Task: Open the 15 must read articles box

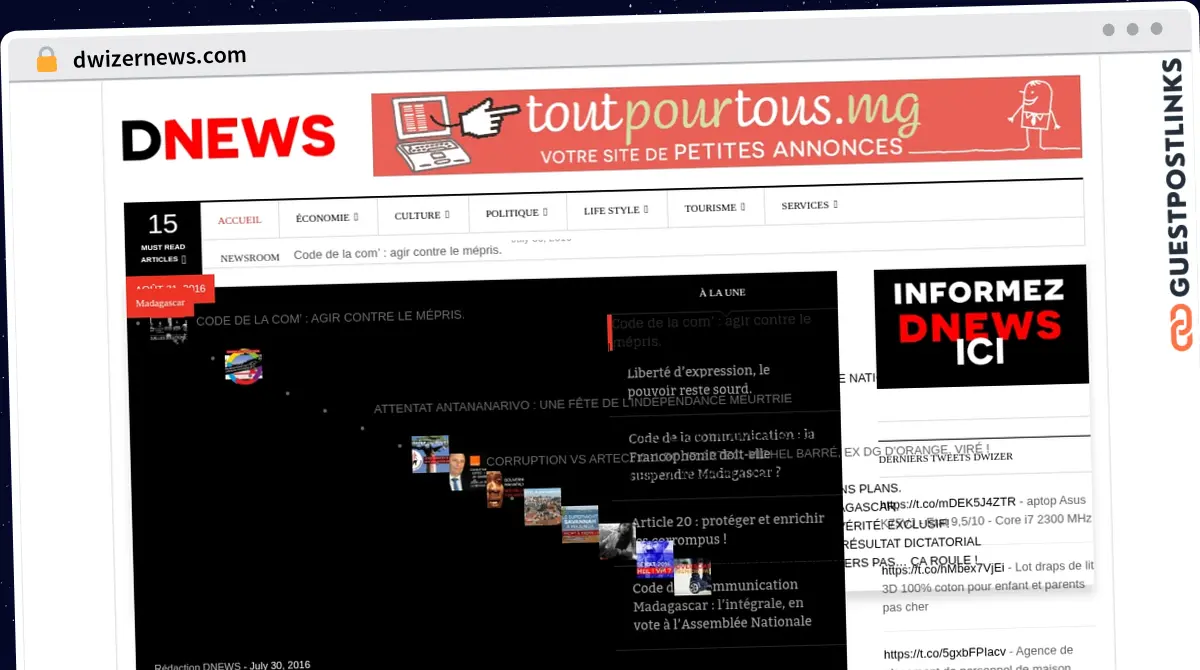Action: pyautogui.click(x=162, y=238)
